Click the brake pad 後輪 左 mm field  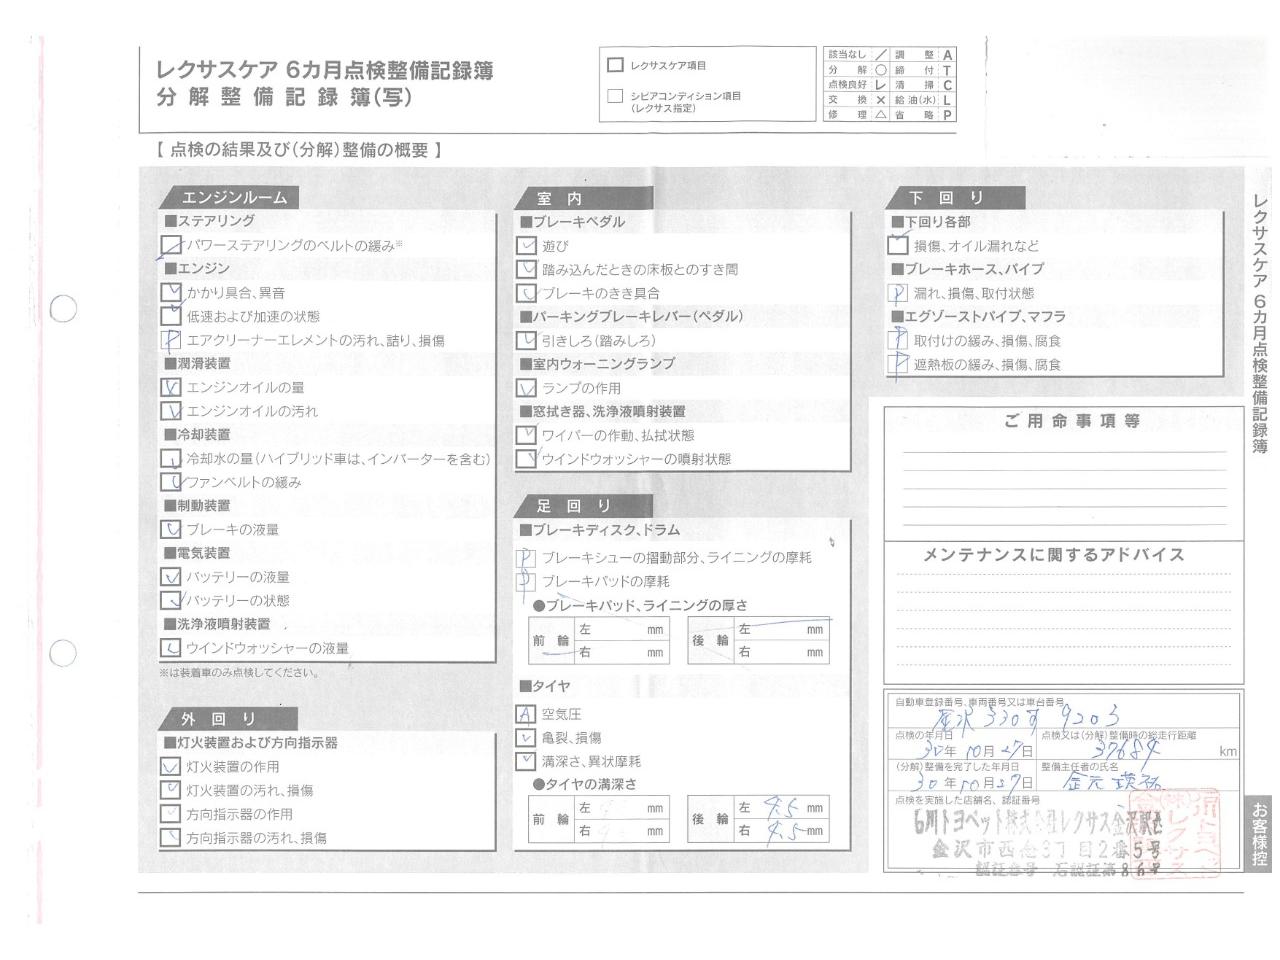[781, 630]
